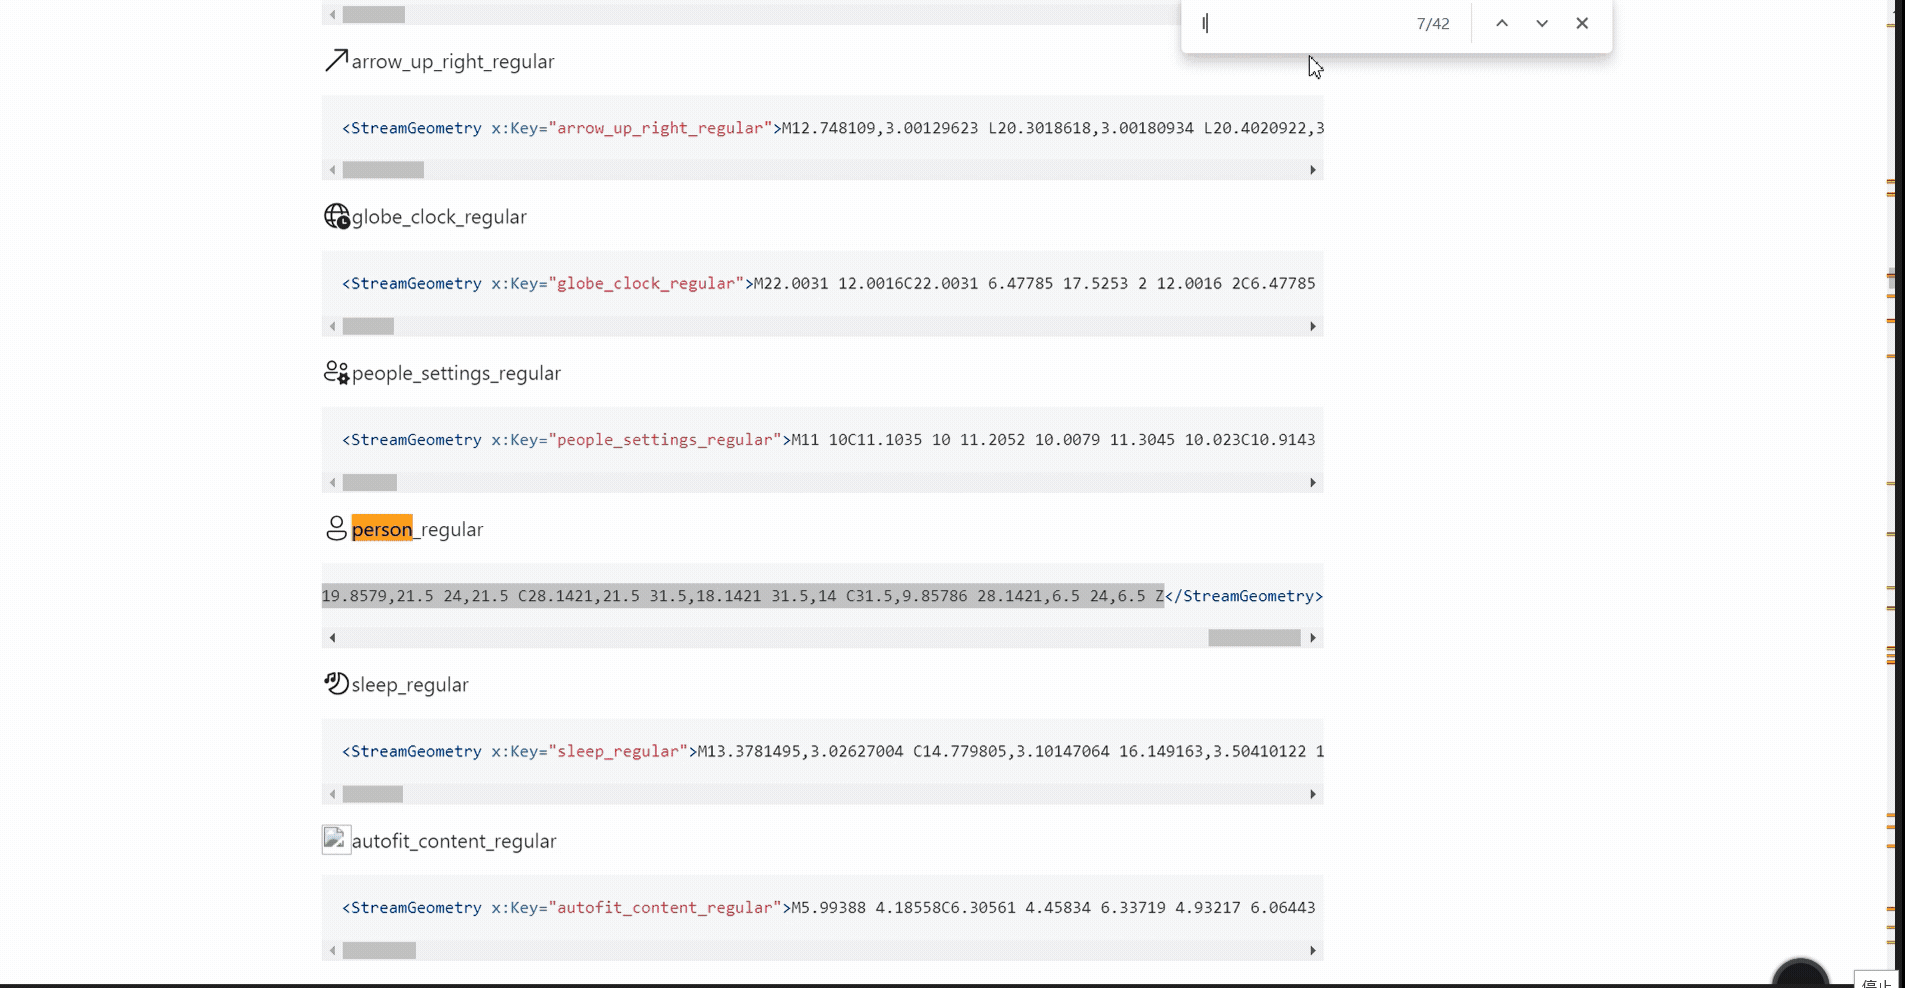Click the closing </StreamGeometry> tag
This screenshot has width=1905, height=988.
click(x=1244, y=596)
